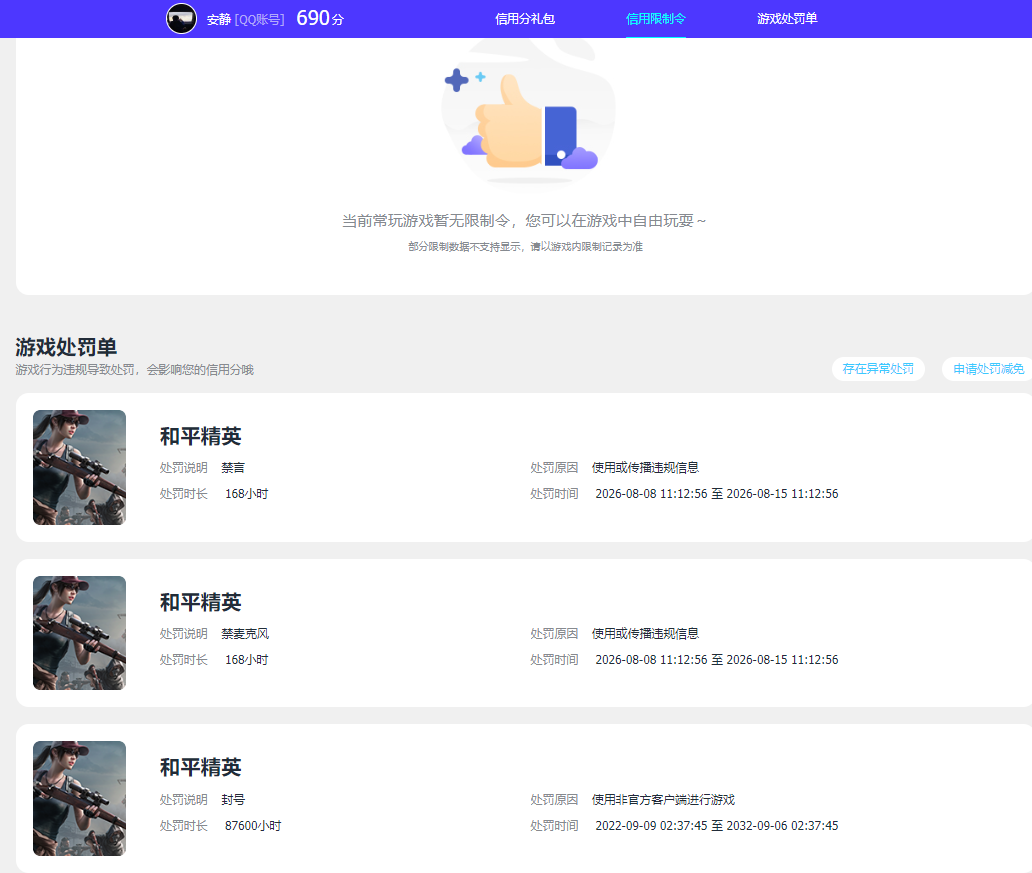
Task: Click 使用或传播违规信息 in the 禁麦克风 card
Action: [x=645, y=633]
